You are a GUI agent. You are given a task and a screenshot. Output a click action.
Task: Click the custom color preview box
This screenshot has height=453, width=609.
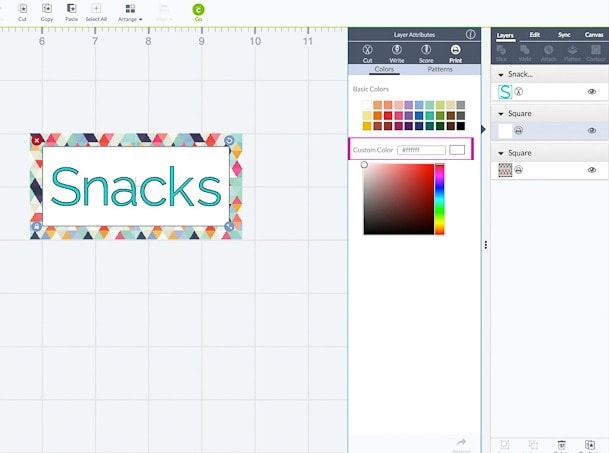[x=457, y=150]
